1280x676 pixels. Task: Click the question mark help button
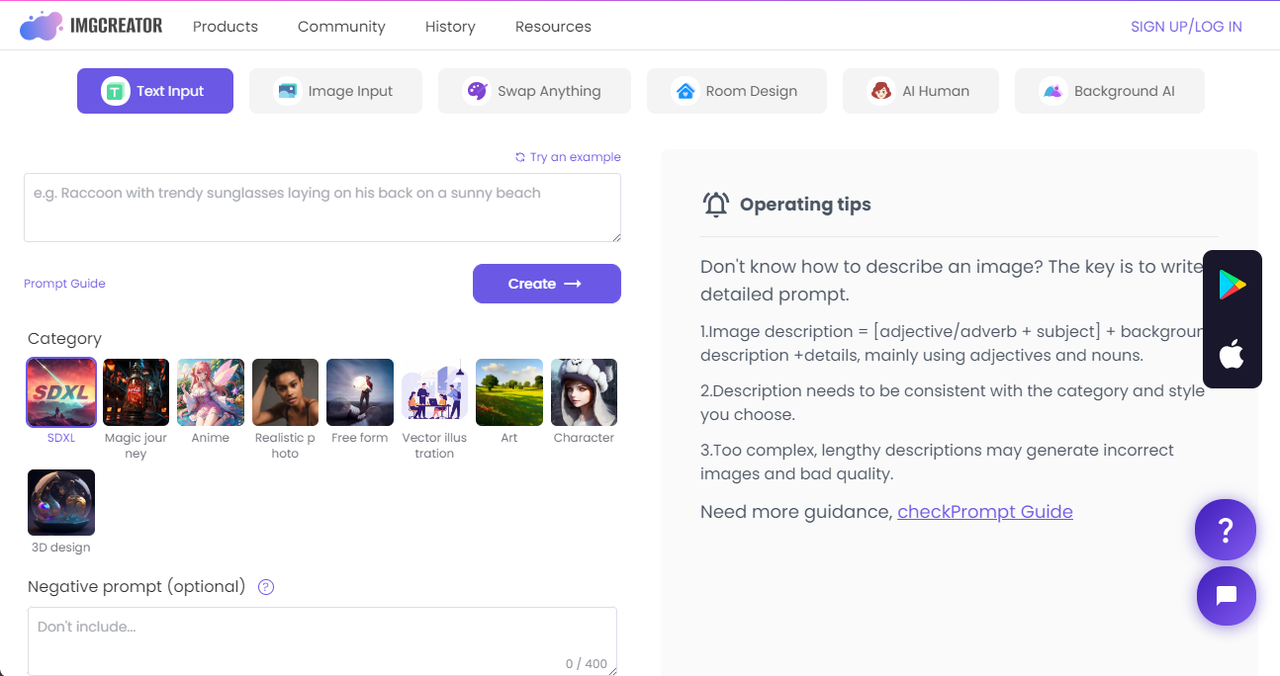(1225, 530)
